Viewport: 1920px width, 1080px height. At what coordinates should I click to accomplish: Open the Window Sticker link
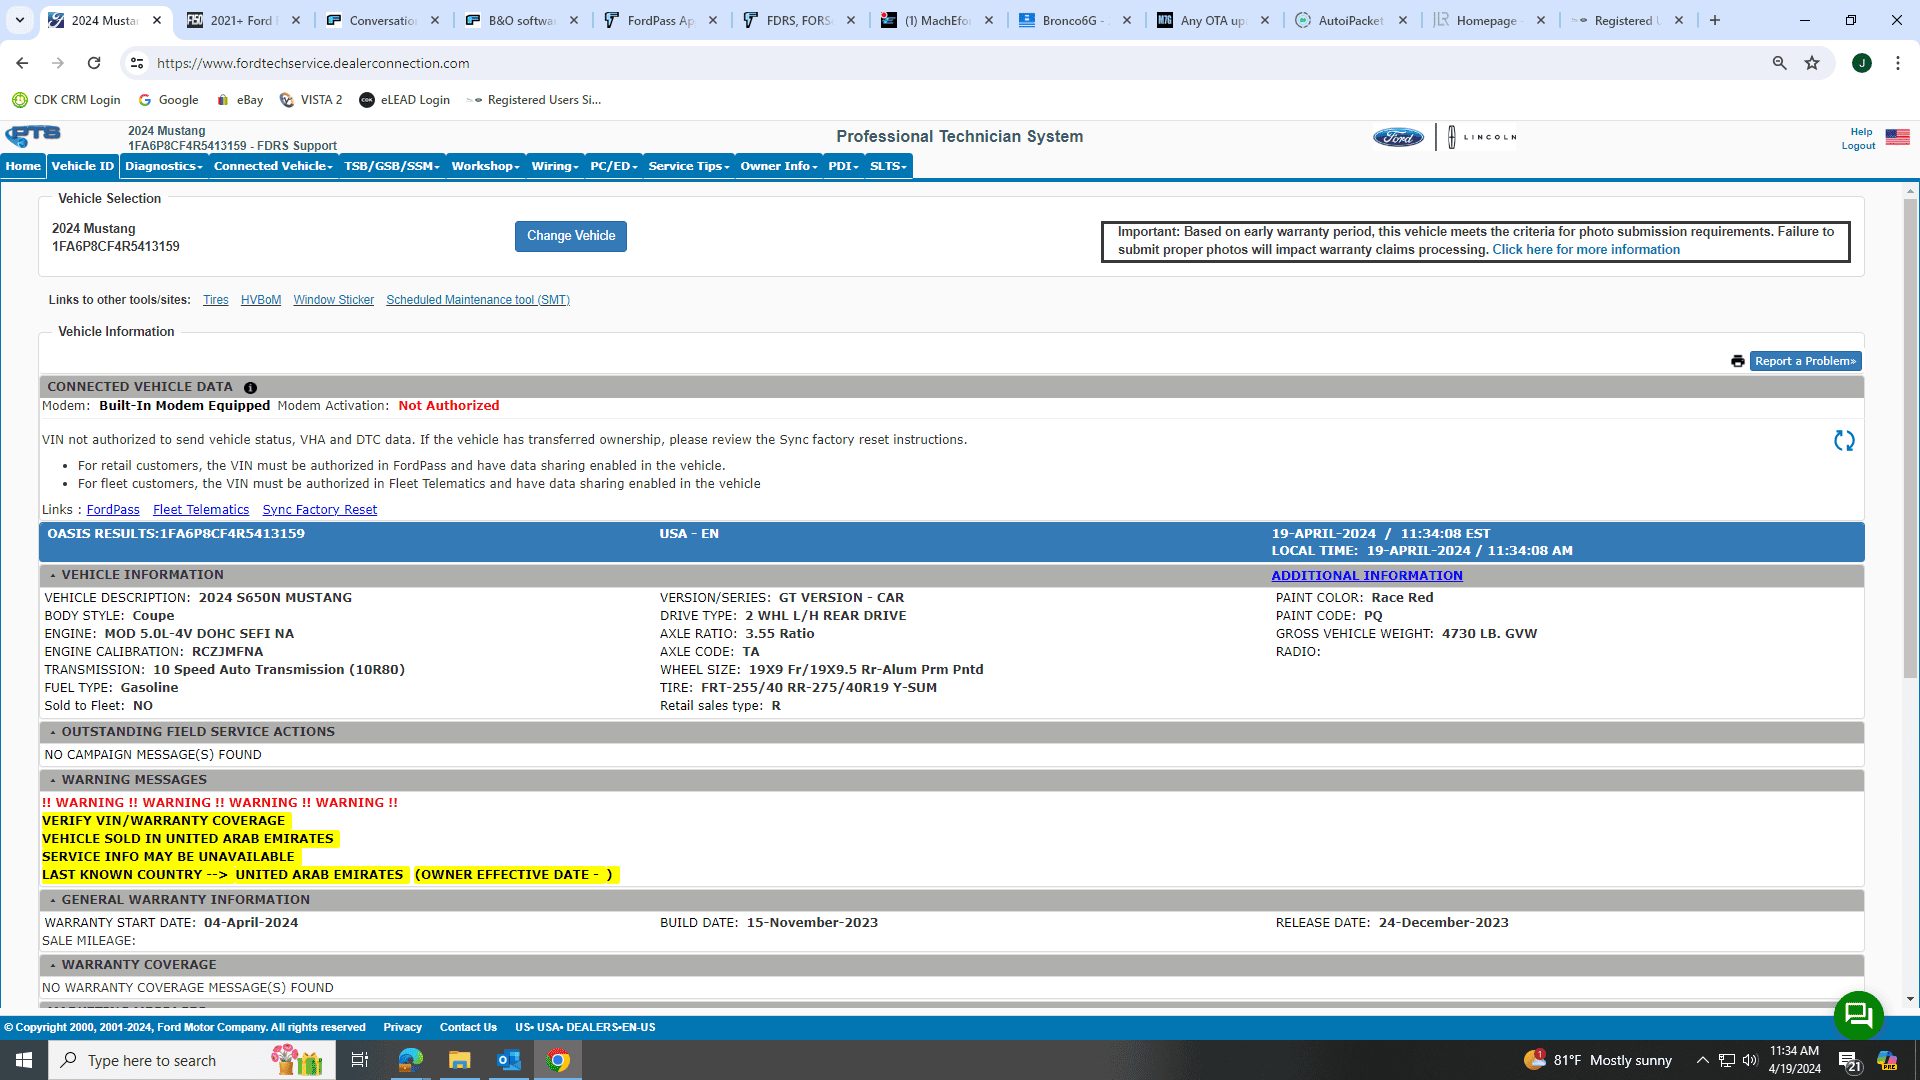click(334, 300)
